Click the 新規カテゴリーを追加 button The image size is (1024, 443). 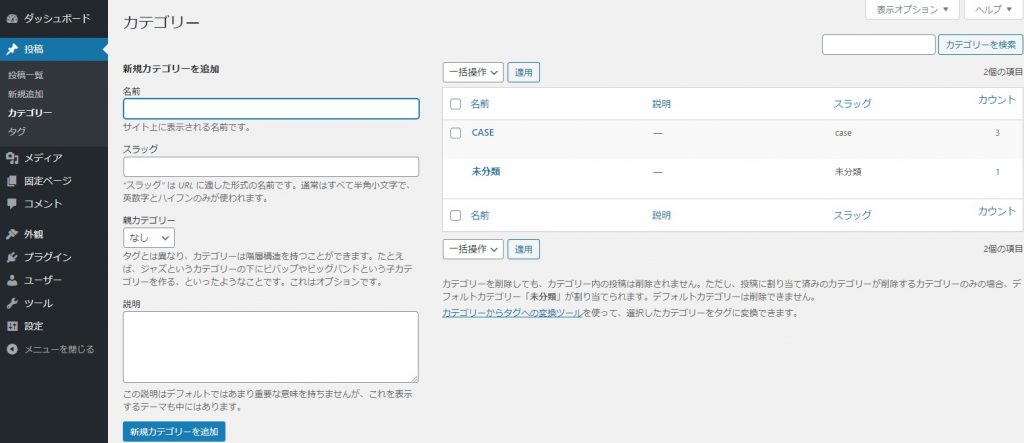pyautogui.click(x=174, y=432)
